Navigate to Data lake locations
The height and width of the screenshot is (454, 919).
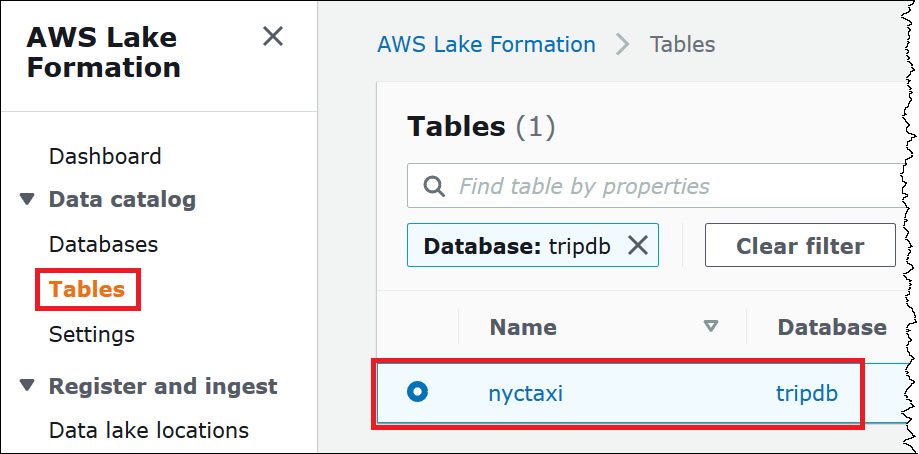149,430
